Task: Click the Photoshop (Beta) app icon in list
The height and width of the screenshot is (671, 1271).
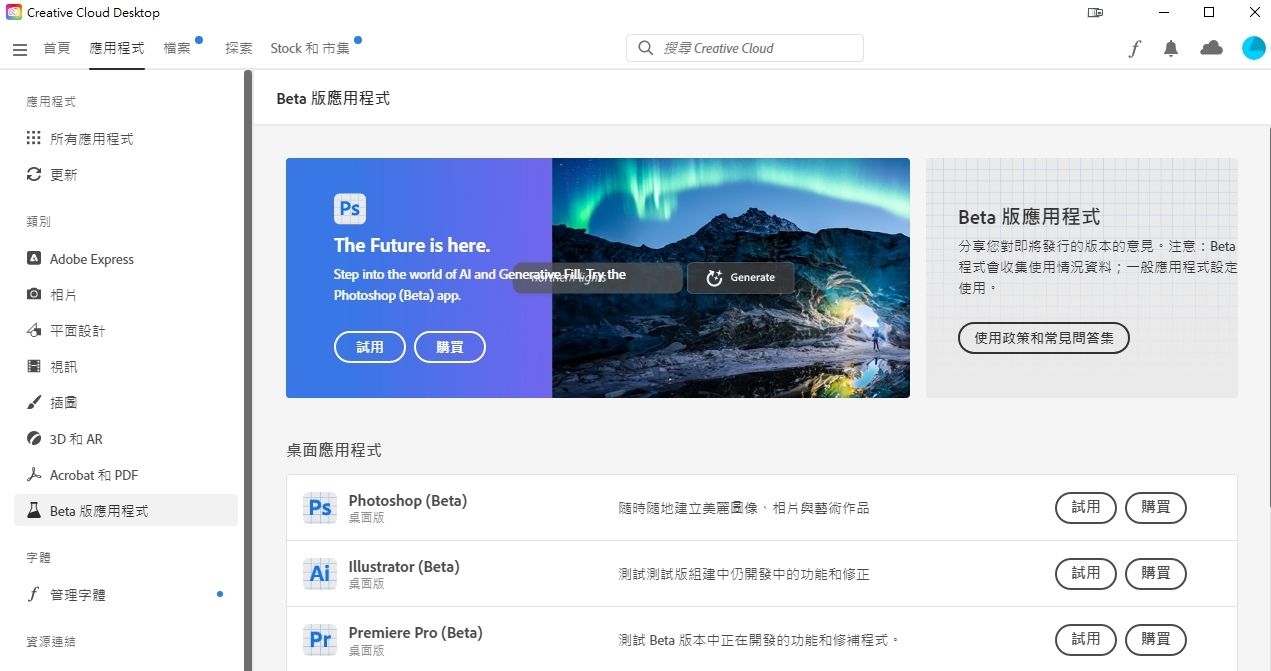Action: click(x=320, y=508)
